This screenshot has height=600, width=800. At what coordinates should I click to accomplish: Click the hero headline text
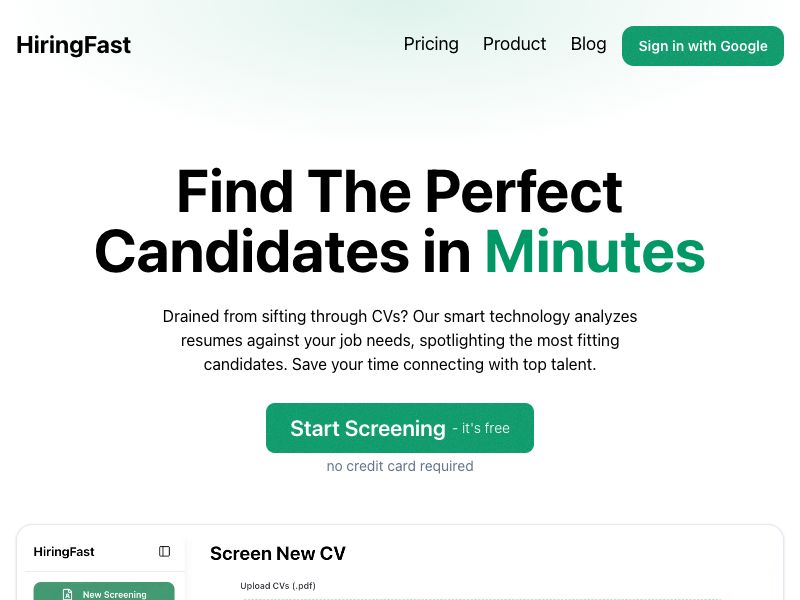coord(400,222)
